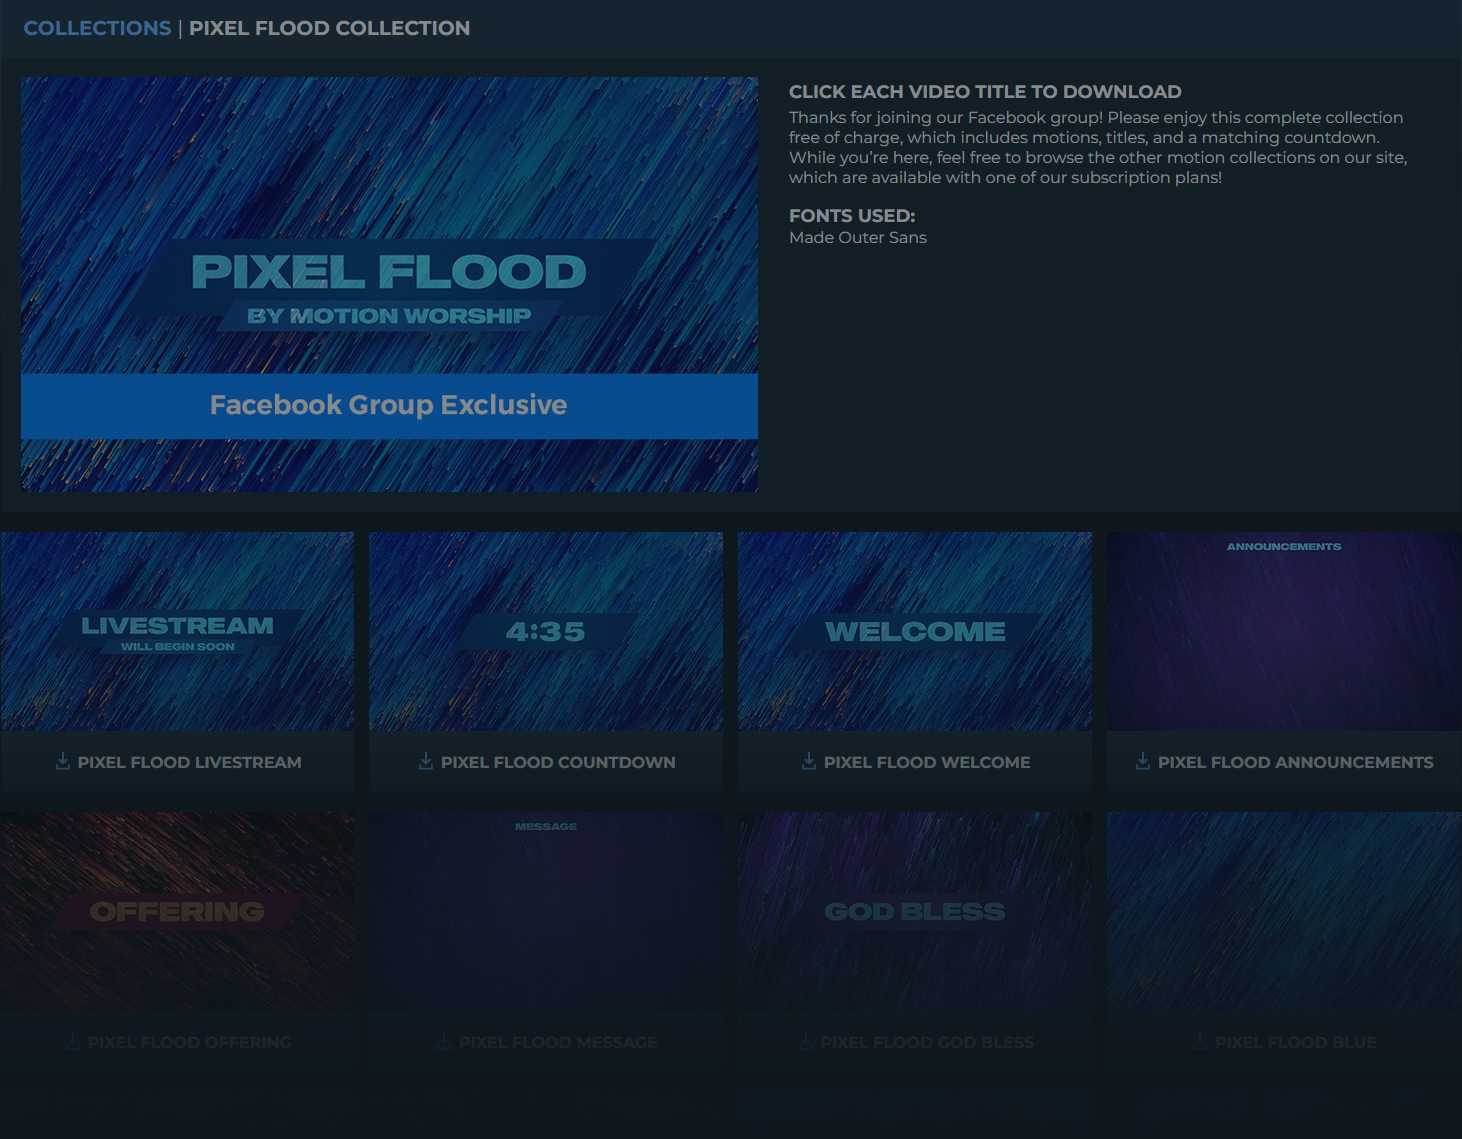Image resolution: width=1462 pixels, height=1139 pixels.
Task: Download the Pixel Flood Blue title
Action: tap(1296, 1042)
